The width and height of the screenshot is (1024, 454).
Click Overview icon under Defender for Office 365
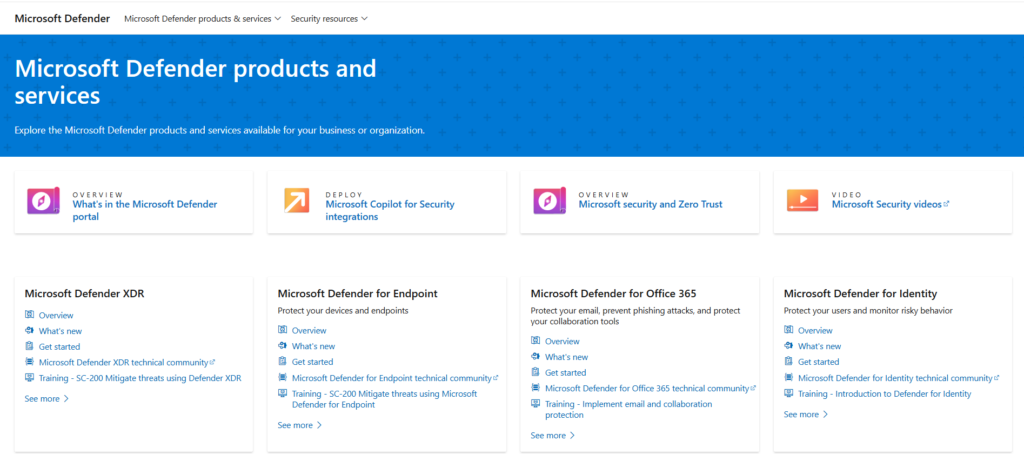coord(536,341)
